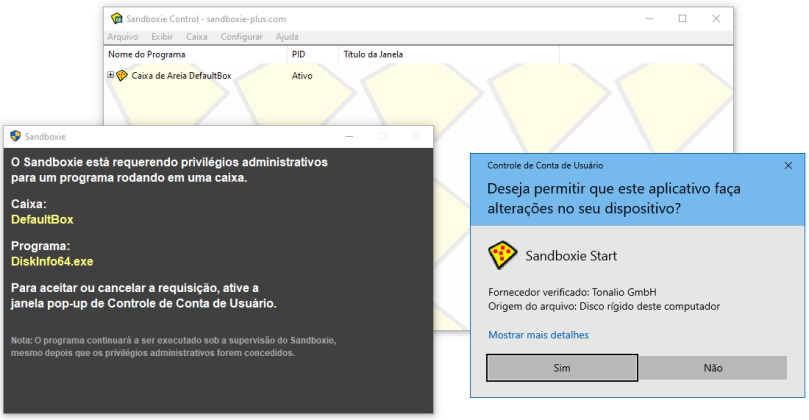Screen dimensions: 809x420
Task: Open the Mostrar mais detalhes link
Action: (x=539, y=335)
